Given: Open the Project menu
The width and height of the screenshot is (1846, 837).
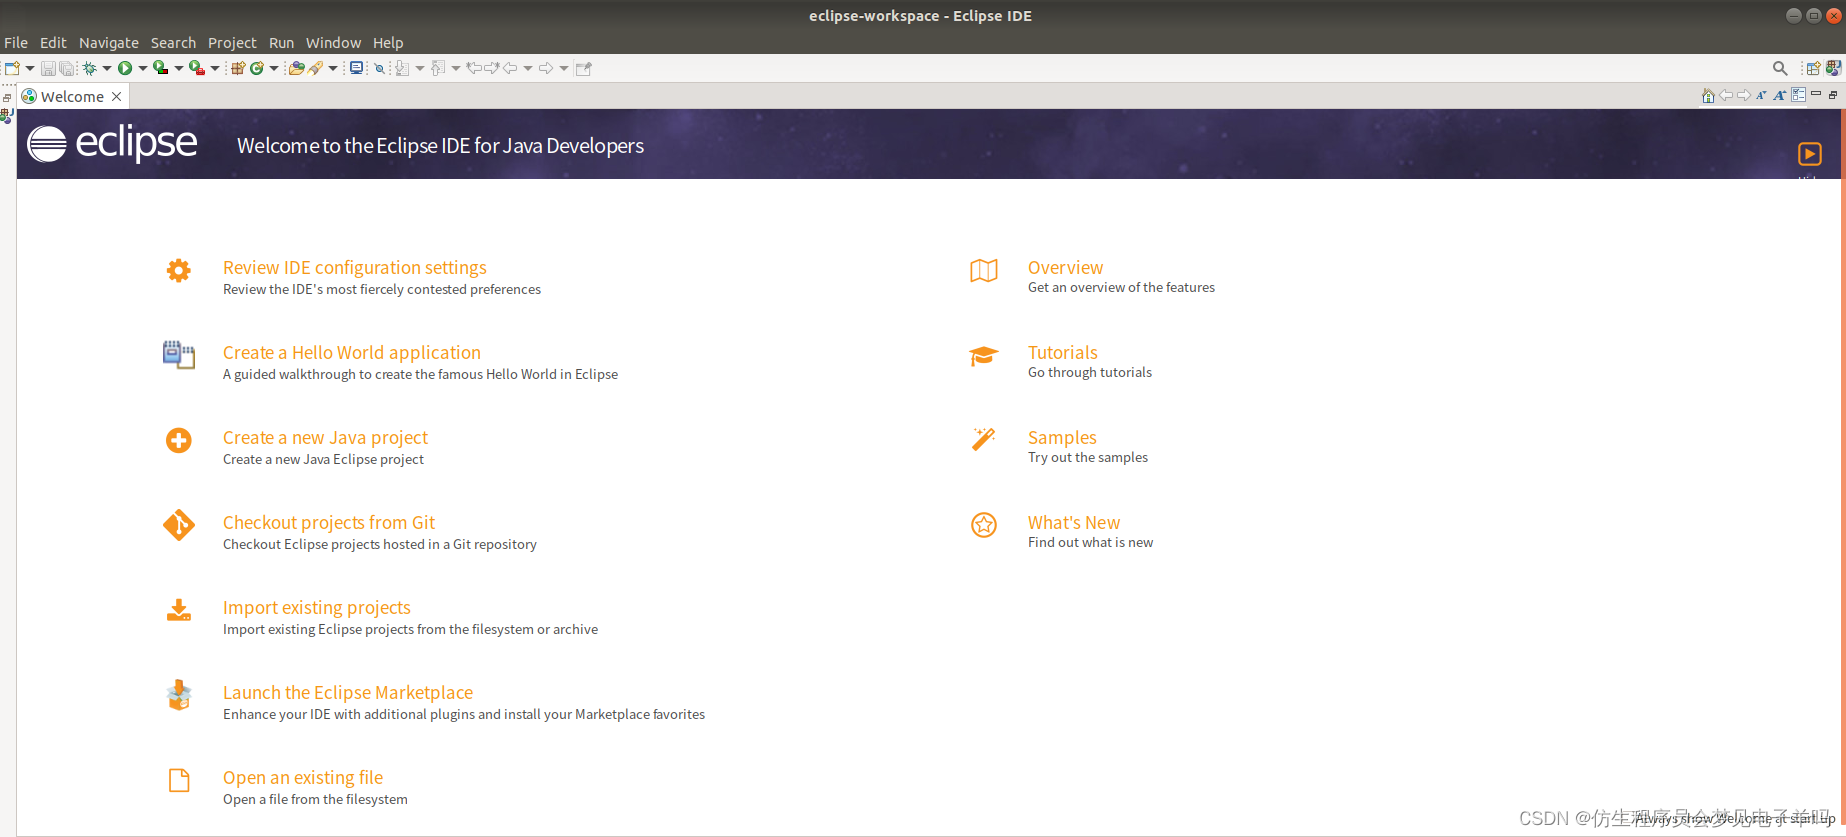Looking at the screenshot, I should 232,43.
